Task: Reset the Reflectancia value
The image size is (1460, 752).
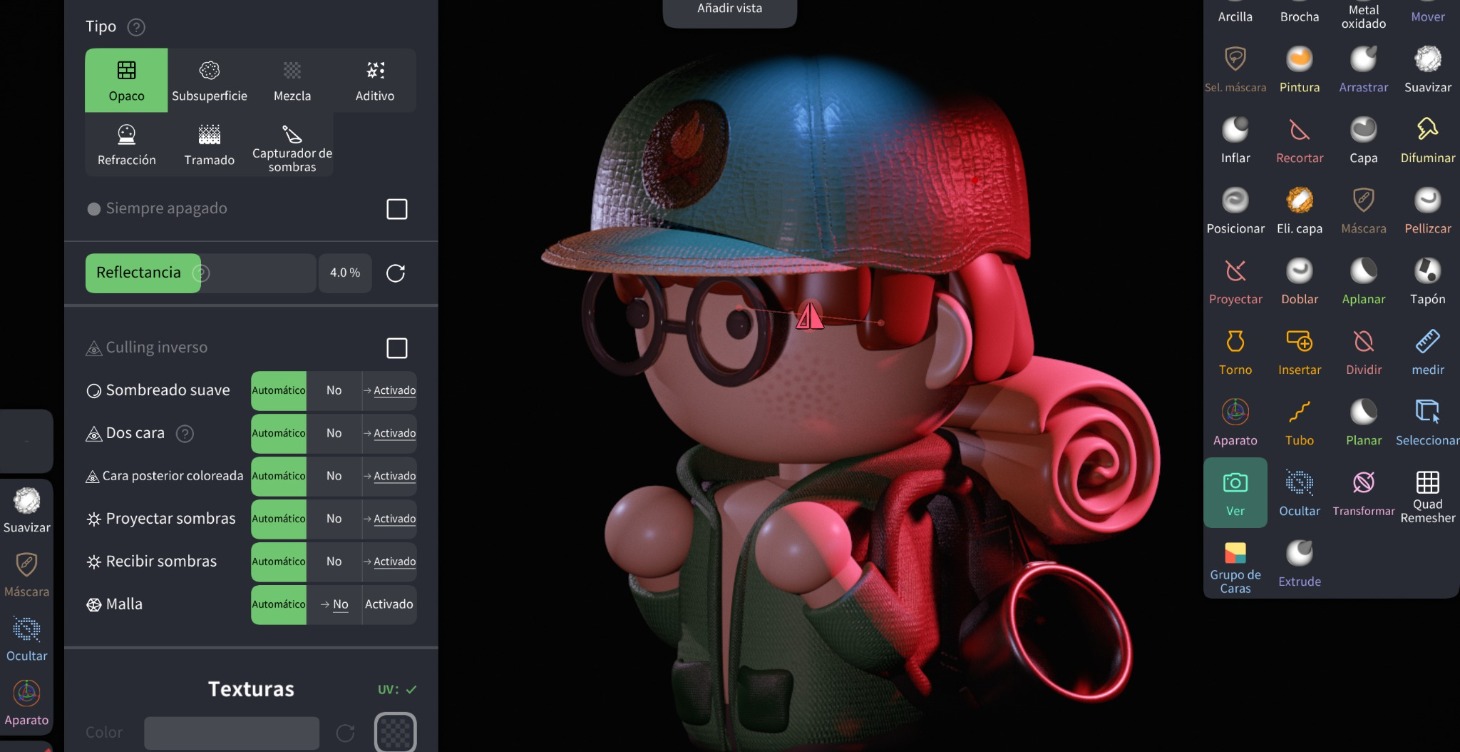Action: coord(396,273)
